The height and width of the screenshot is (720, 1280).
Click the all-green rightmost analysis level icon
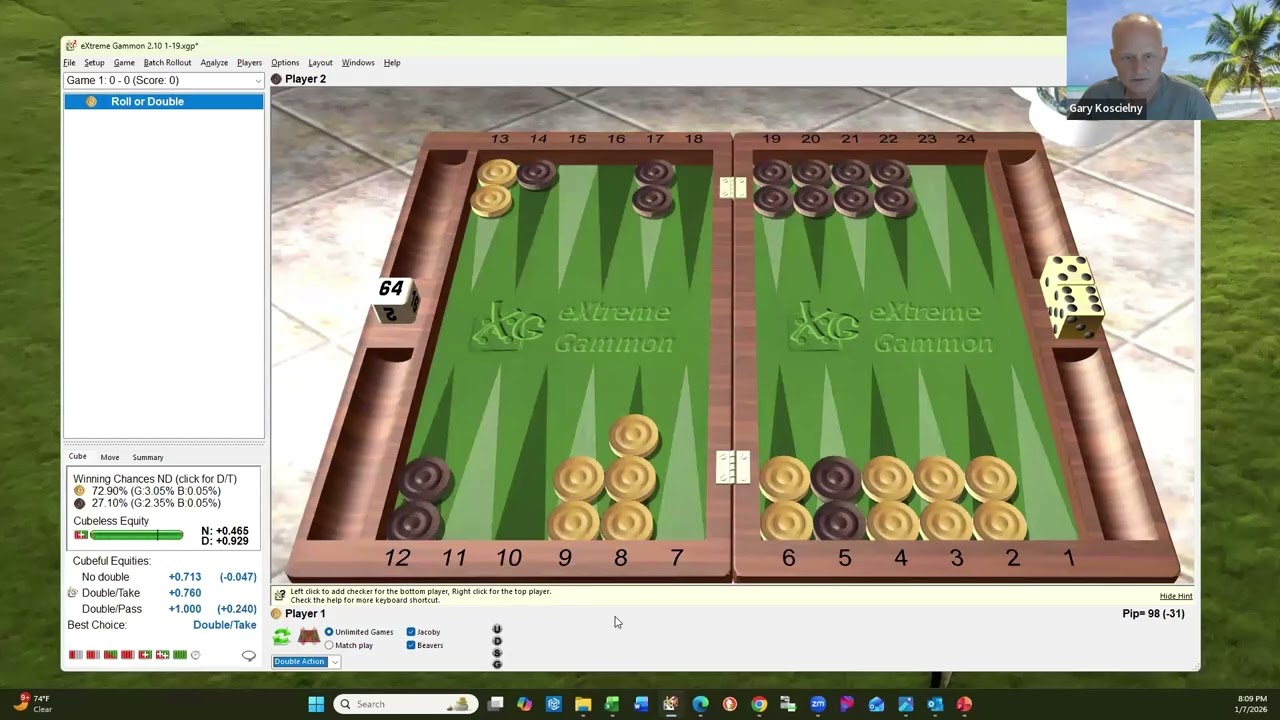pos(180,655)
